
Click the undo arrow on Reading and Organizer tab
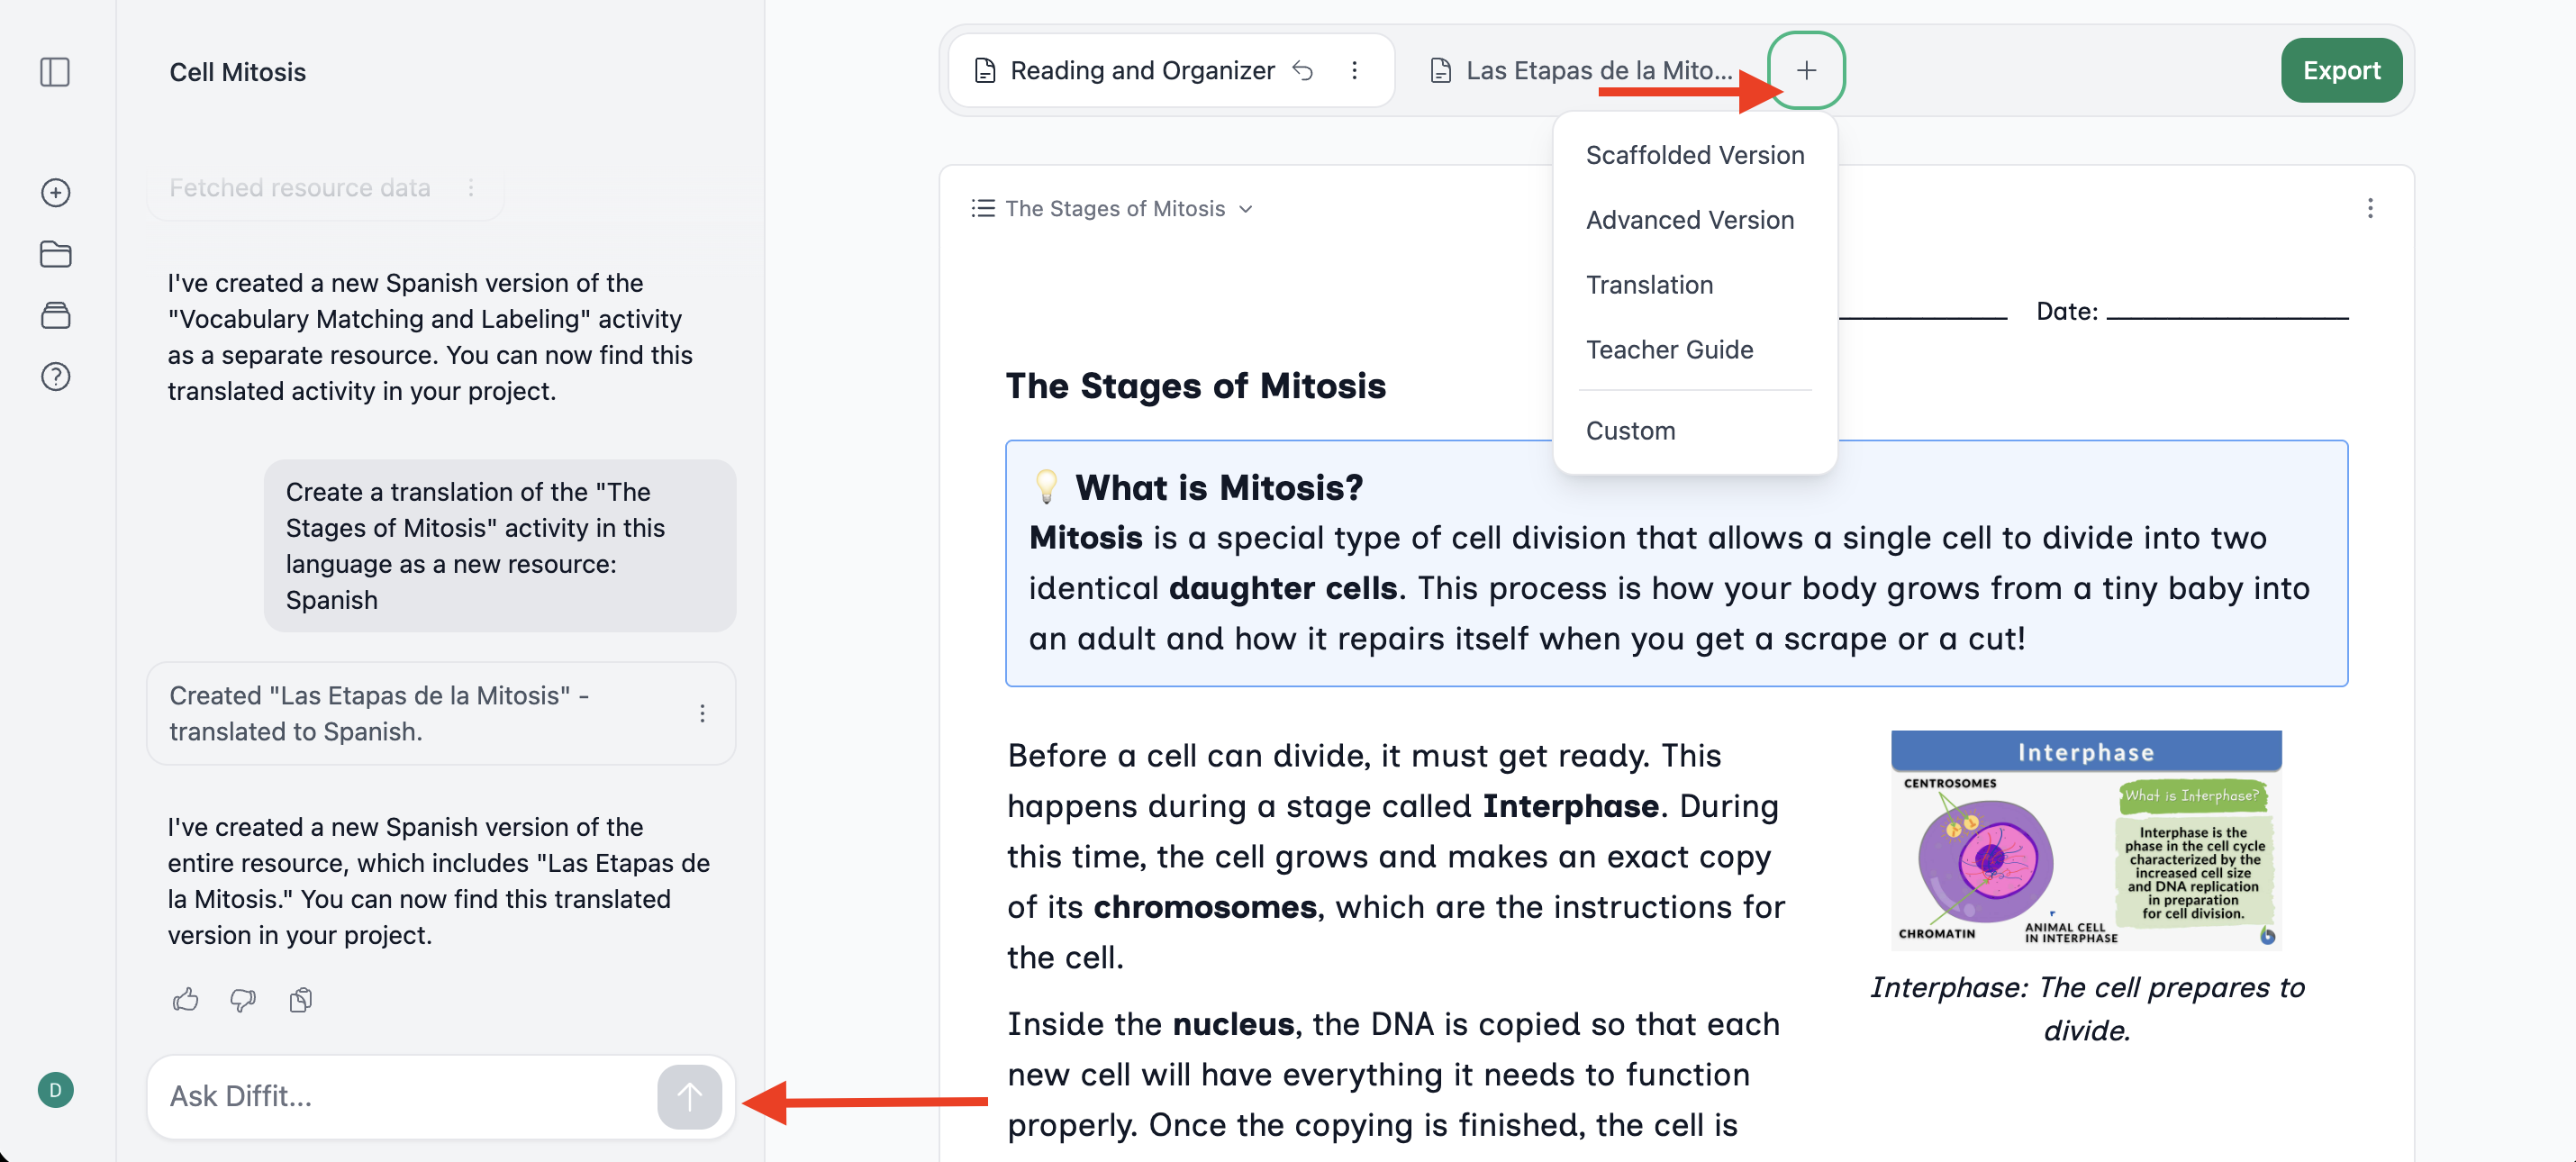pos(1303,70)
